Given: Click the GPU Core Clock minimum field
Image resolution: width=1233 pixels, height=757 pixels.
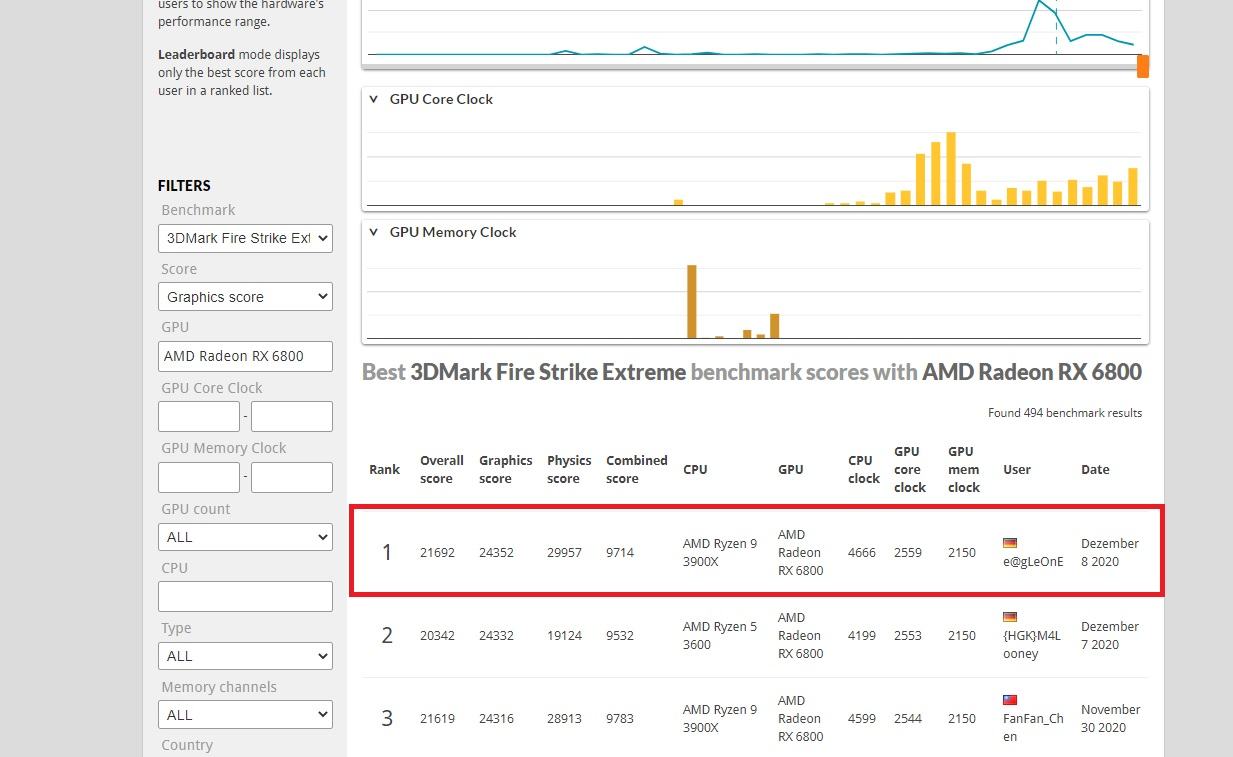Looking at the screenshot, I should point(199,416).
